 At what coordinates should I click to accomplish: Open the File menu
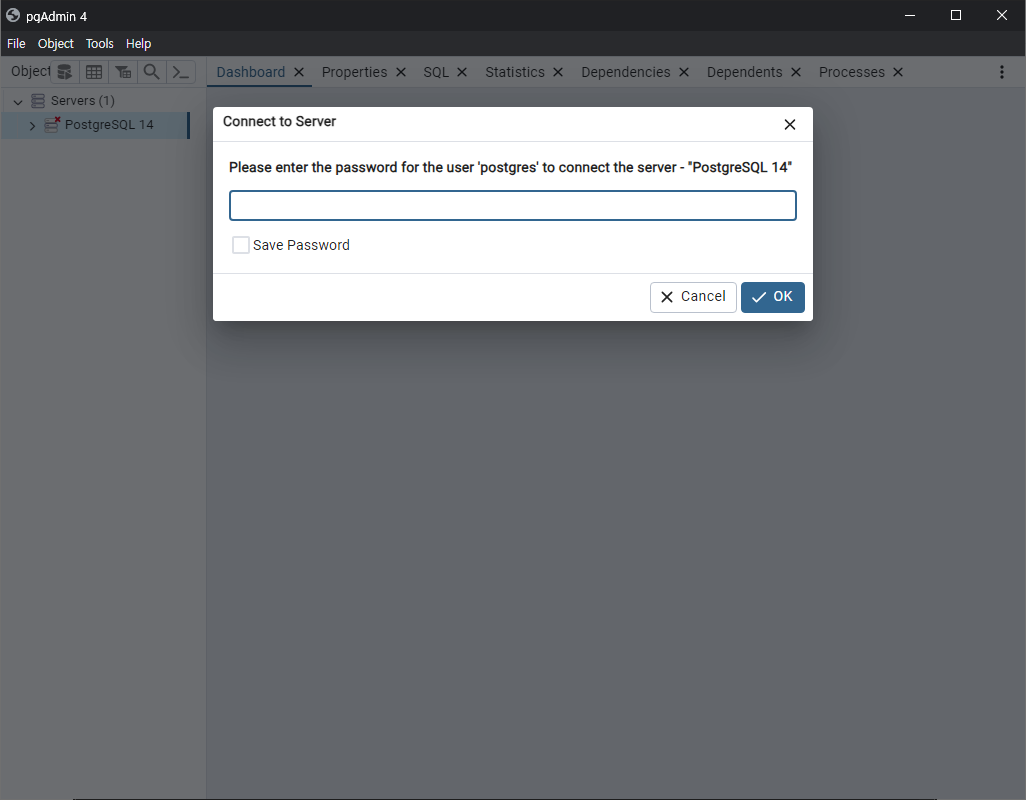(x=16, y=44)
